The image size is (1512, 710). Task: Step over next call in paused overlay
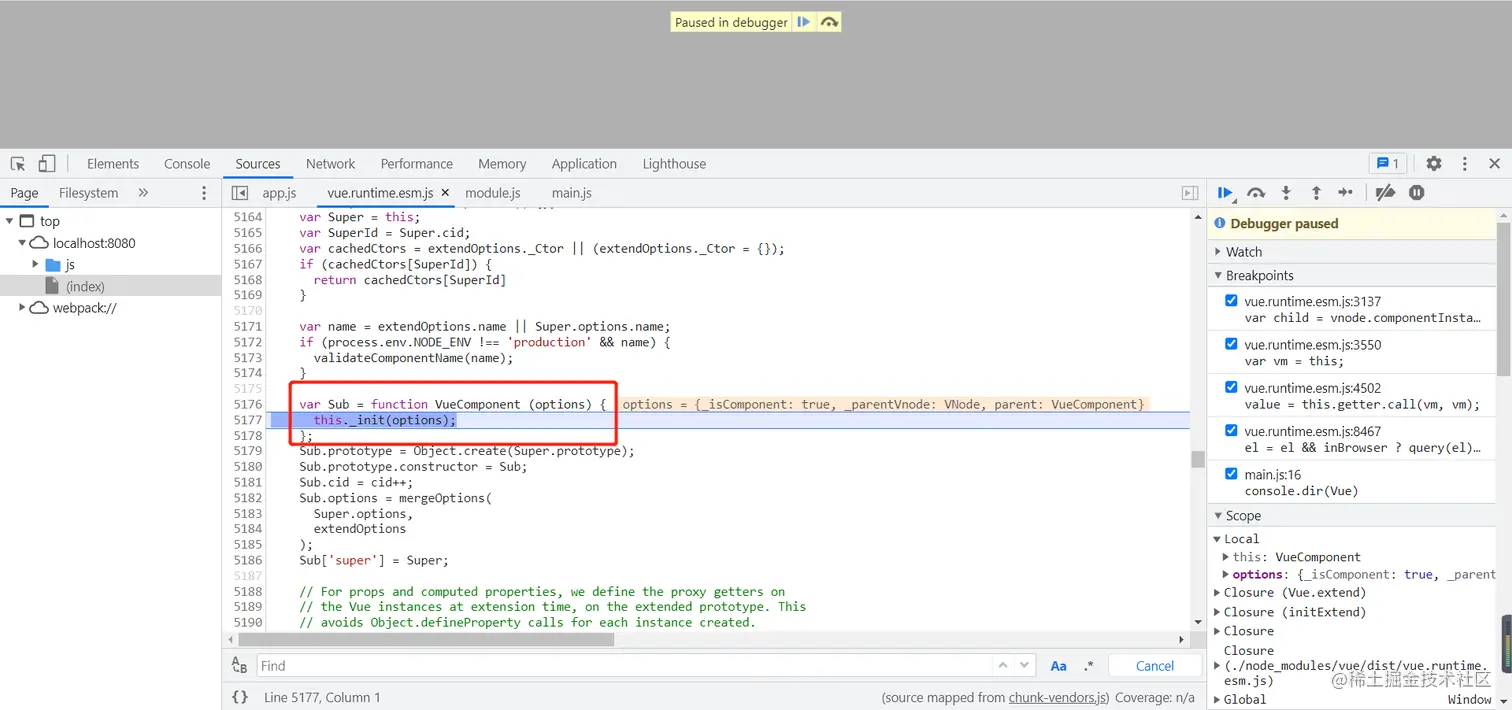829,22
